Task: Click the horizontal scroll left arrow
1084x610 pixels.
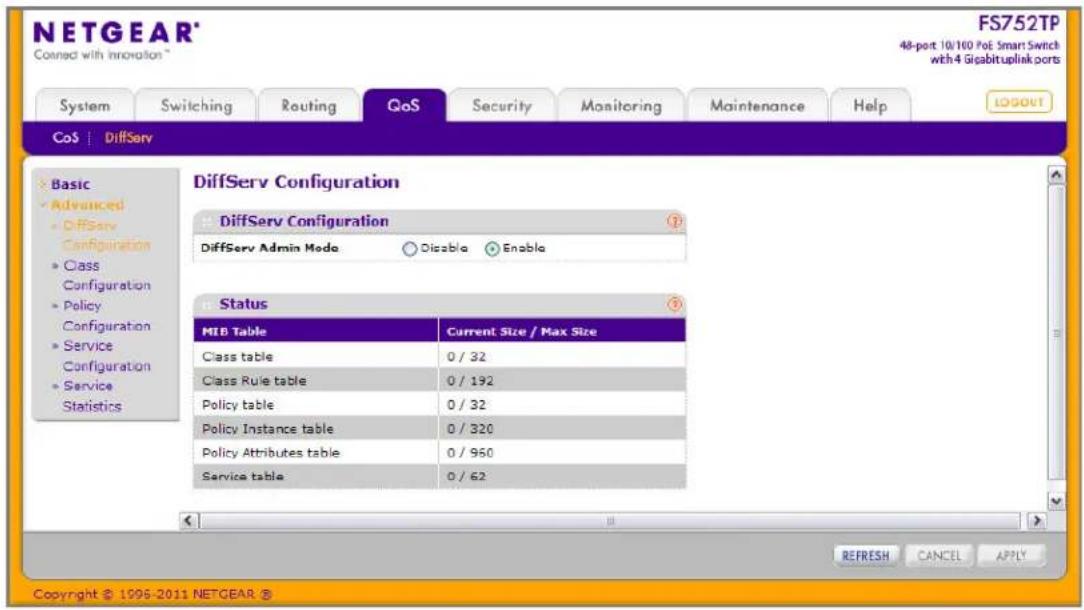Action: [189, 521]
